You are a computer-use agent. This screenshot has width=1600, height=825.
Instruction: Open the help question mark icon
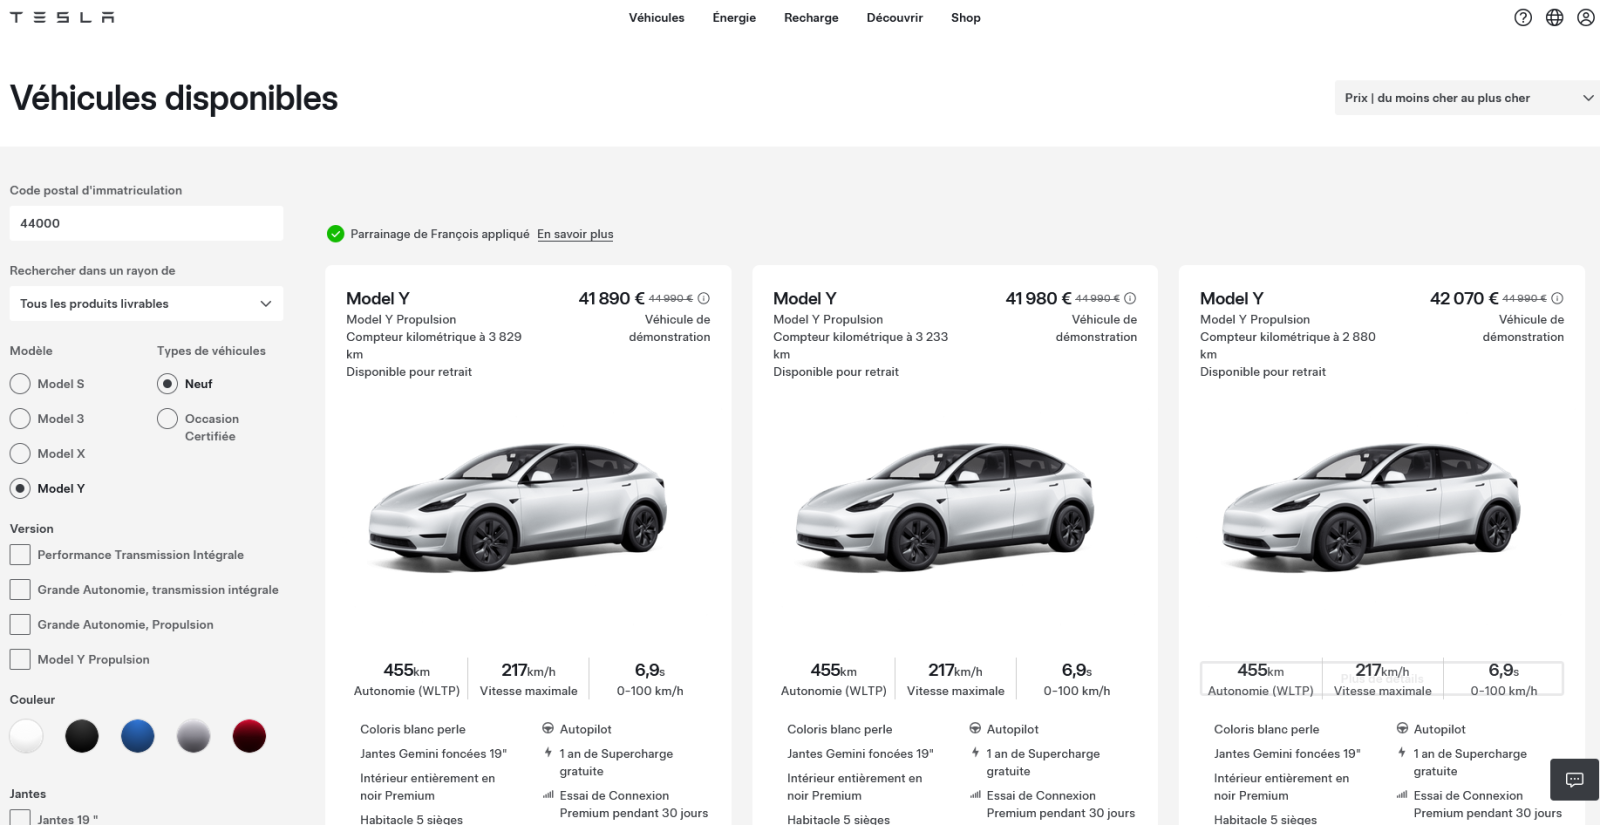coord(1523,17)
